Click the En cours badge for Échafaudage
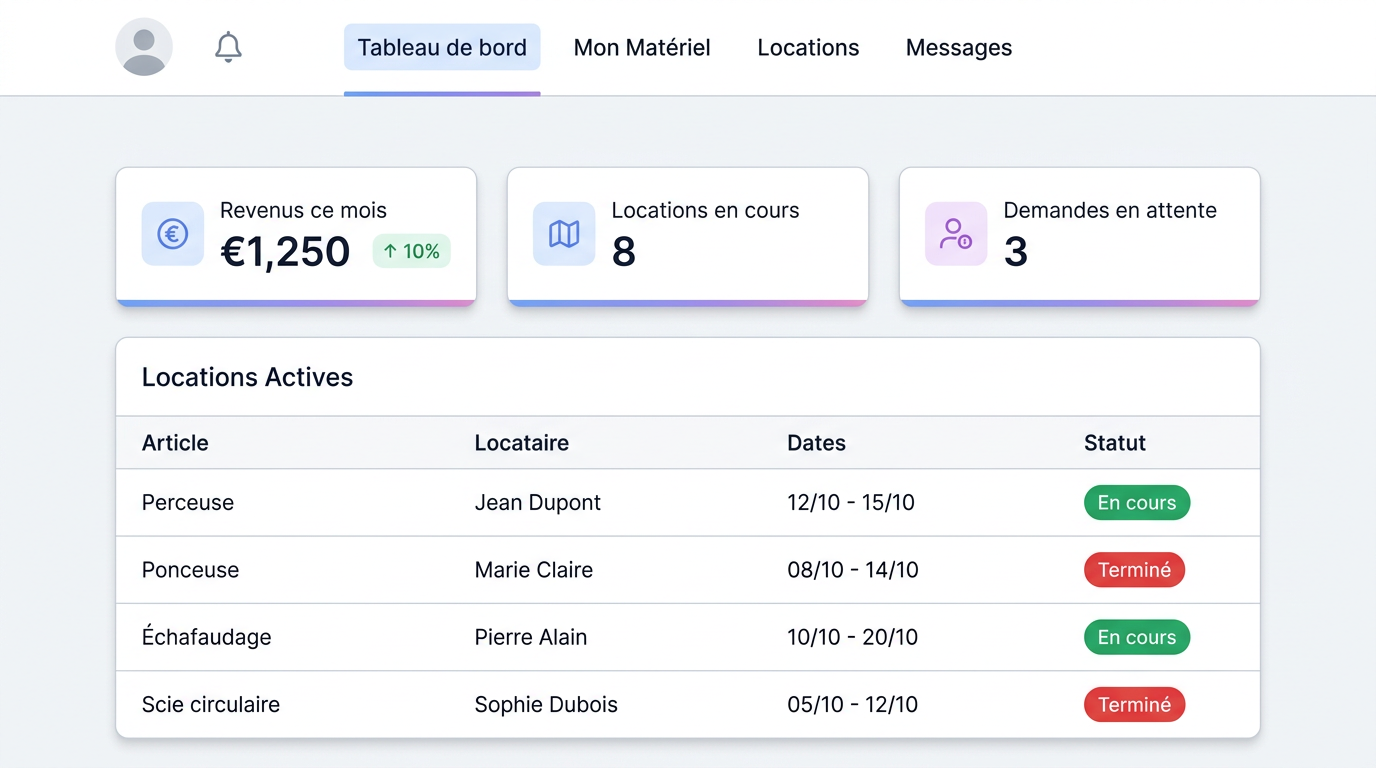The image size is (1376, 768). [x=1137, y=637]
